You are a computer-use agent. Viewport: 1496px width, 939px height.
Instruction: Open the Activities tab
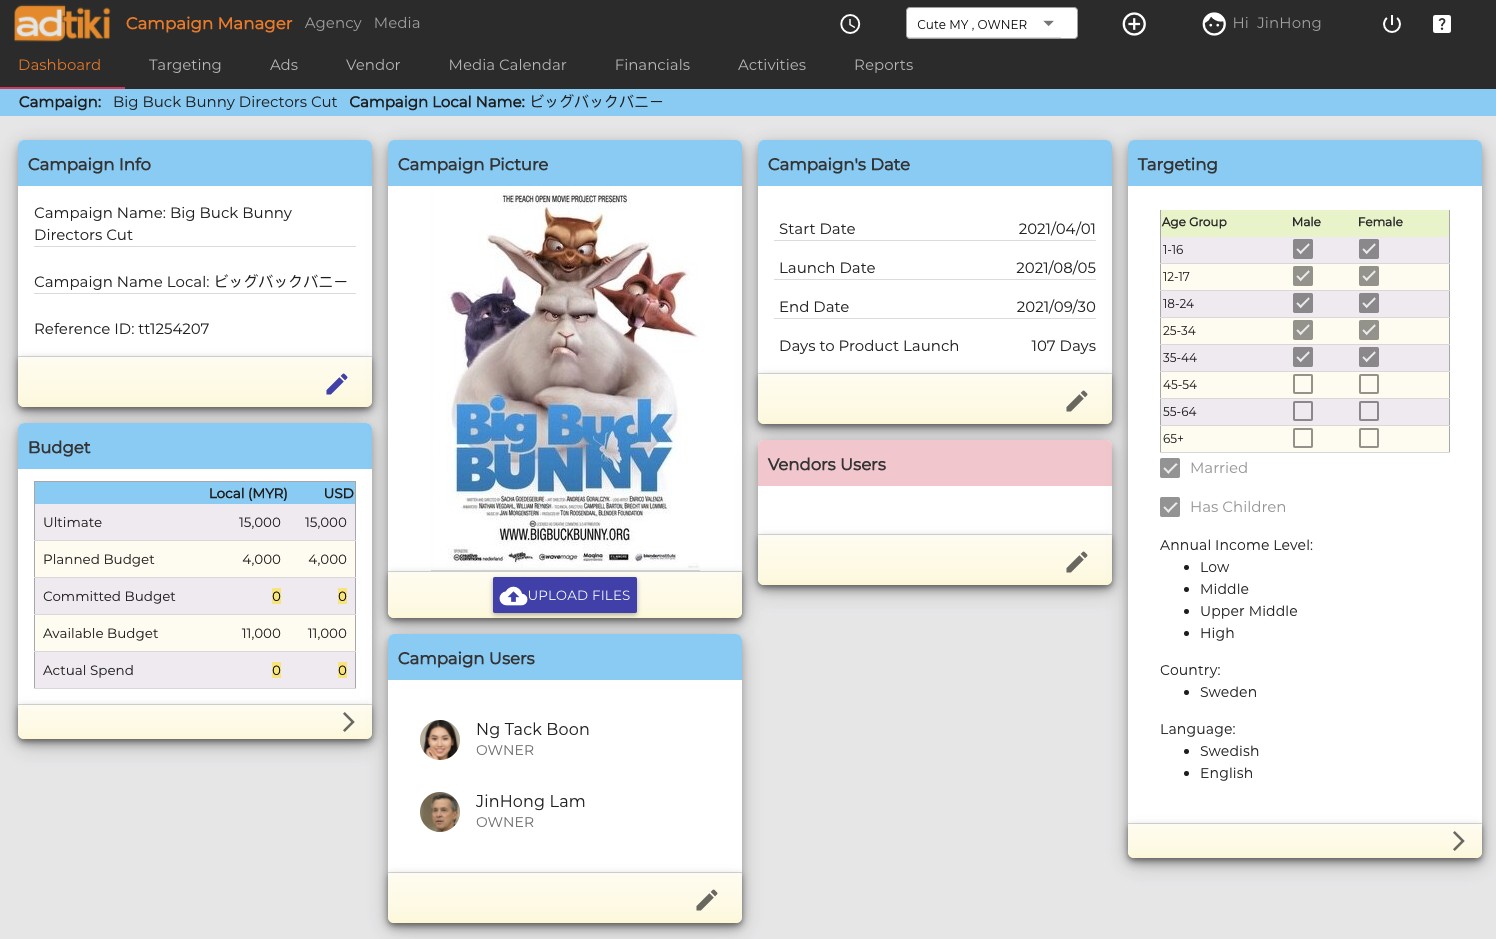coord(772,65)
